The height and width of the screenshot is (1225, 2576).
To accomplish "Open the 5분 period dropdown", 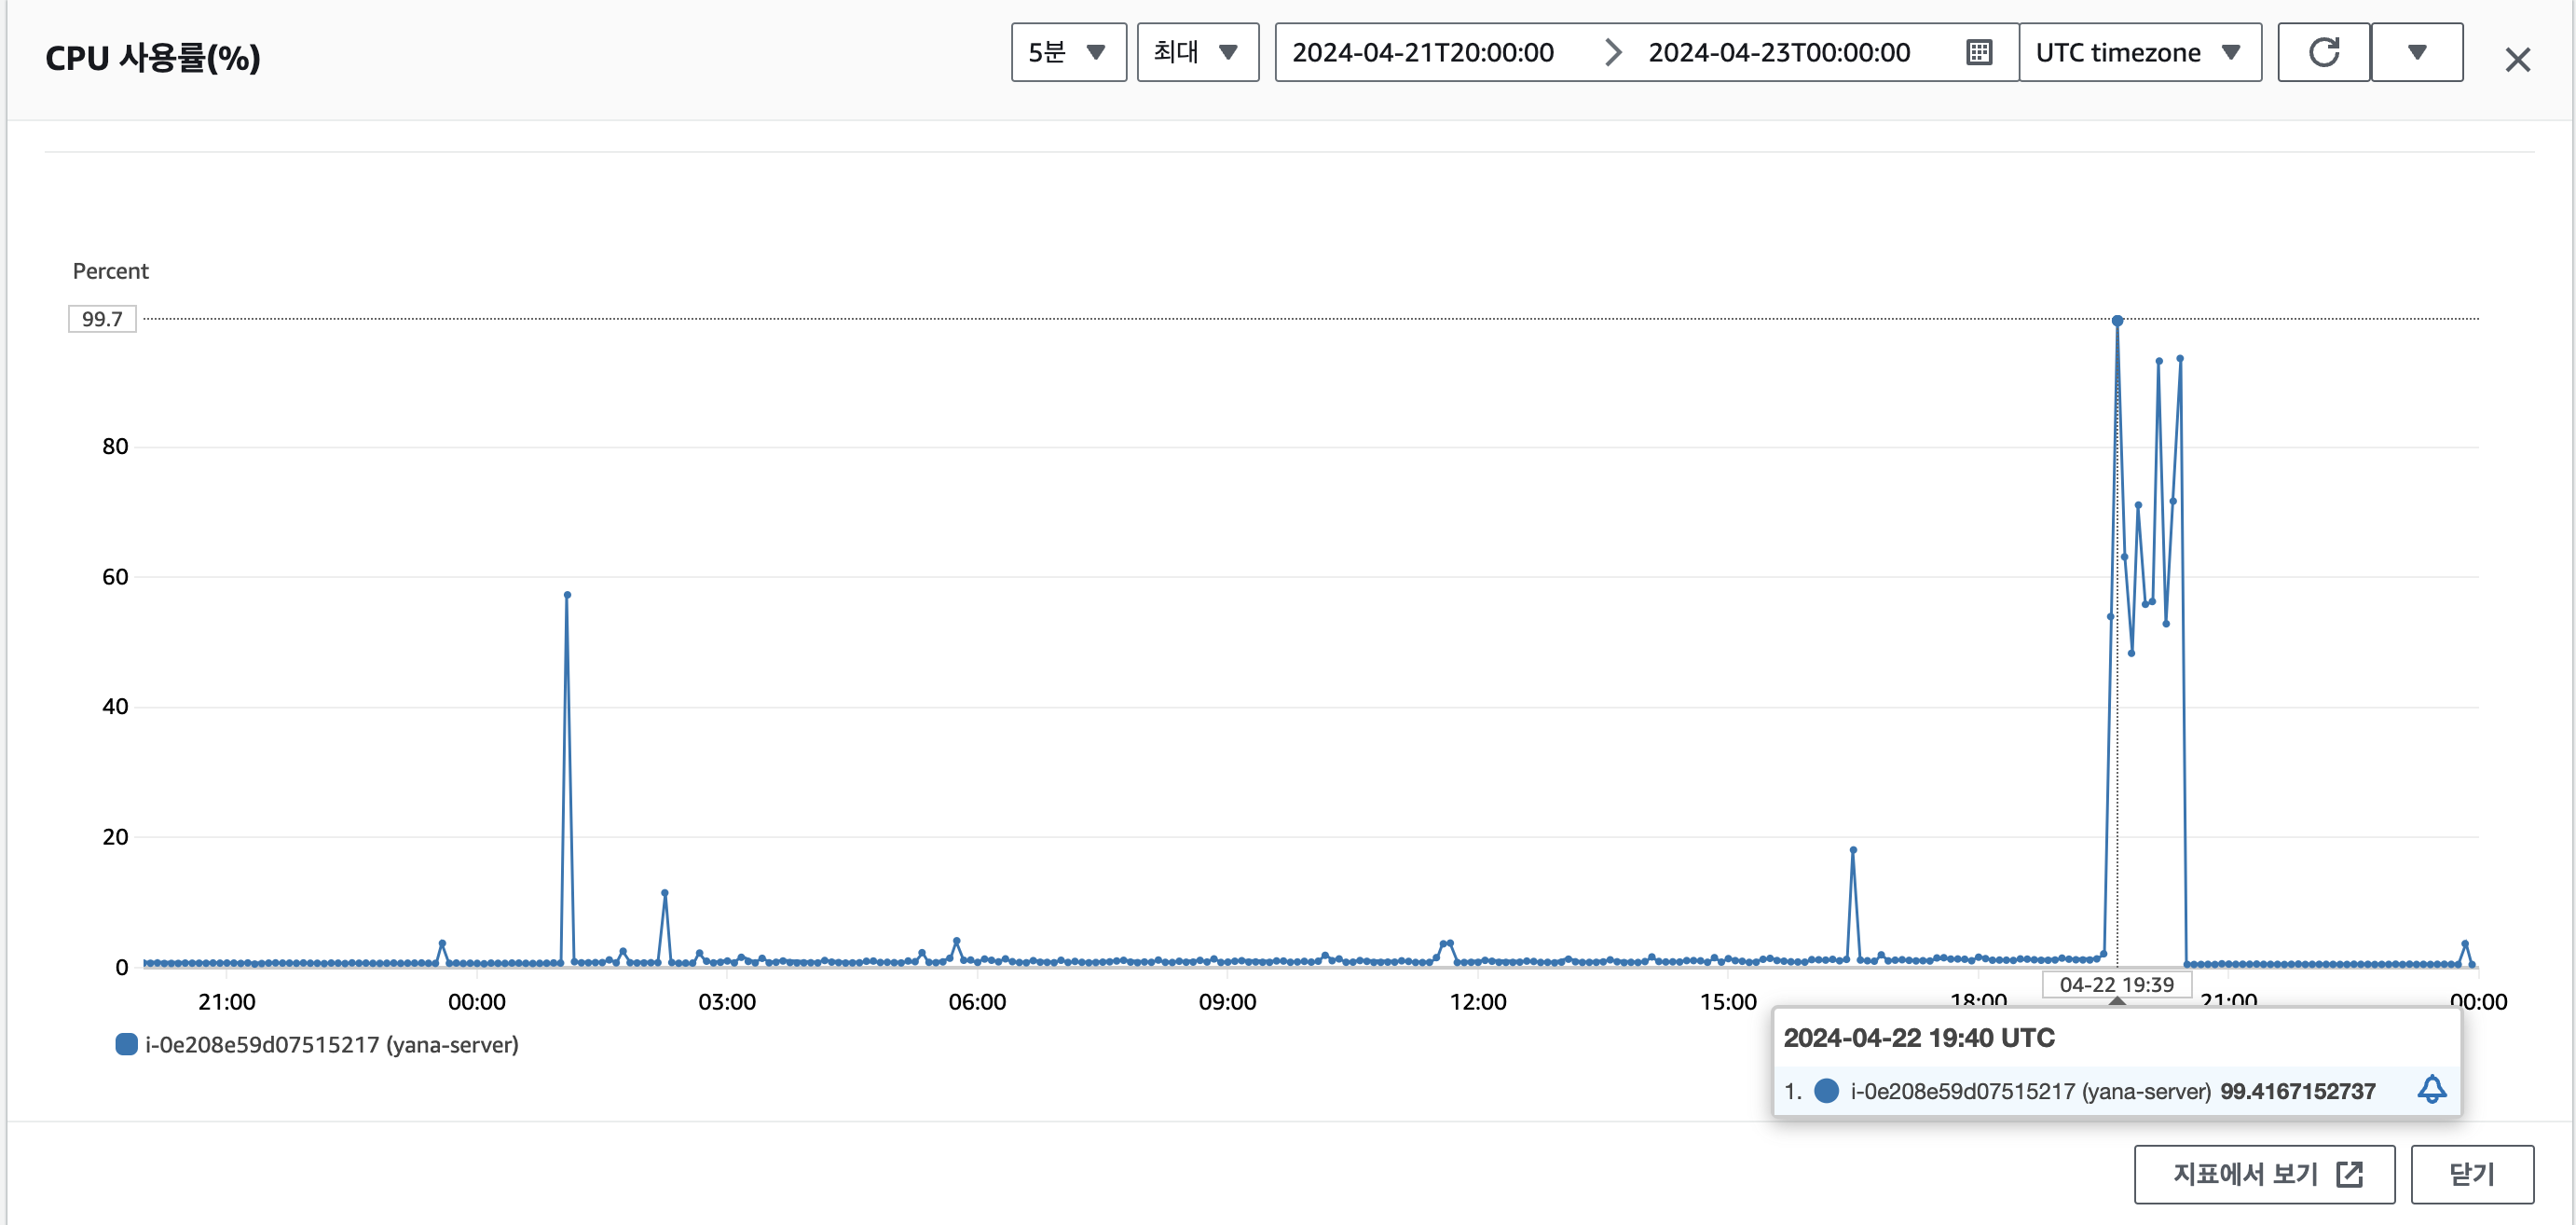I will click(1068, 52).
